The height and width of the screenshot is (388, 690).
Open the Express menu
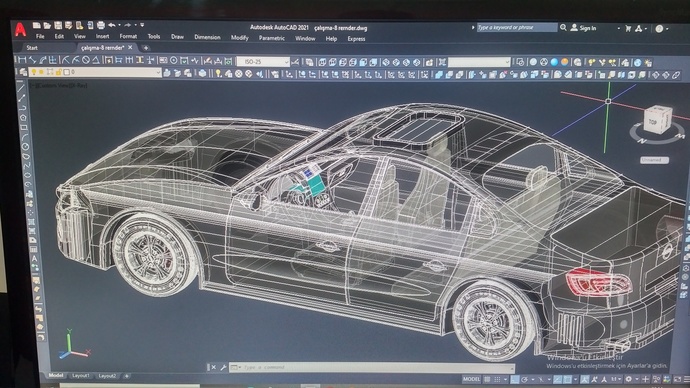click(356, 39)
